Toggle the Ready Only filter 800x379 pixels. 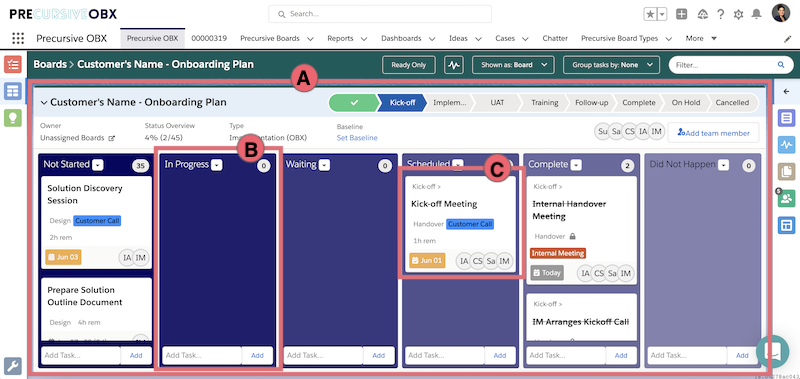(x=409, y=65)
